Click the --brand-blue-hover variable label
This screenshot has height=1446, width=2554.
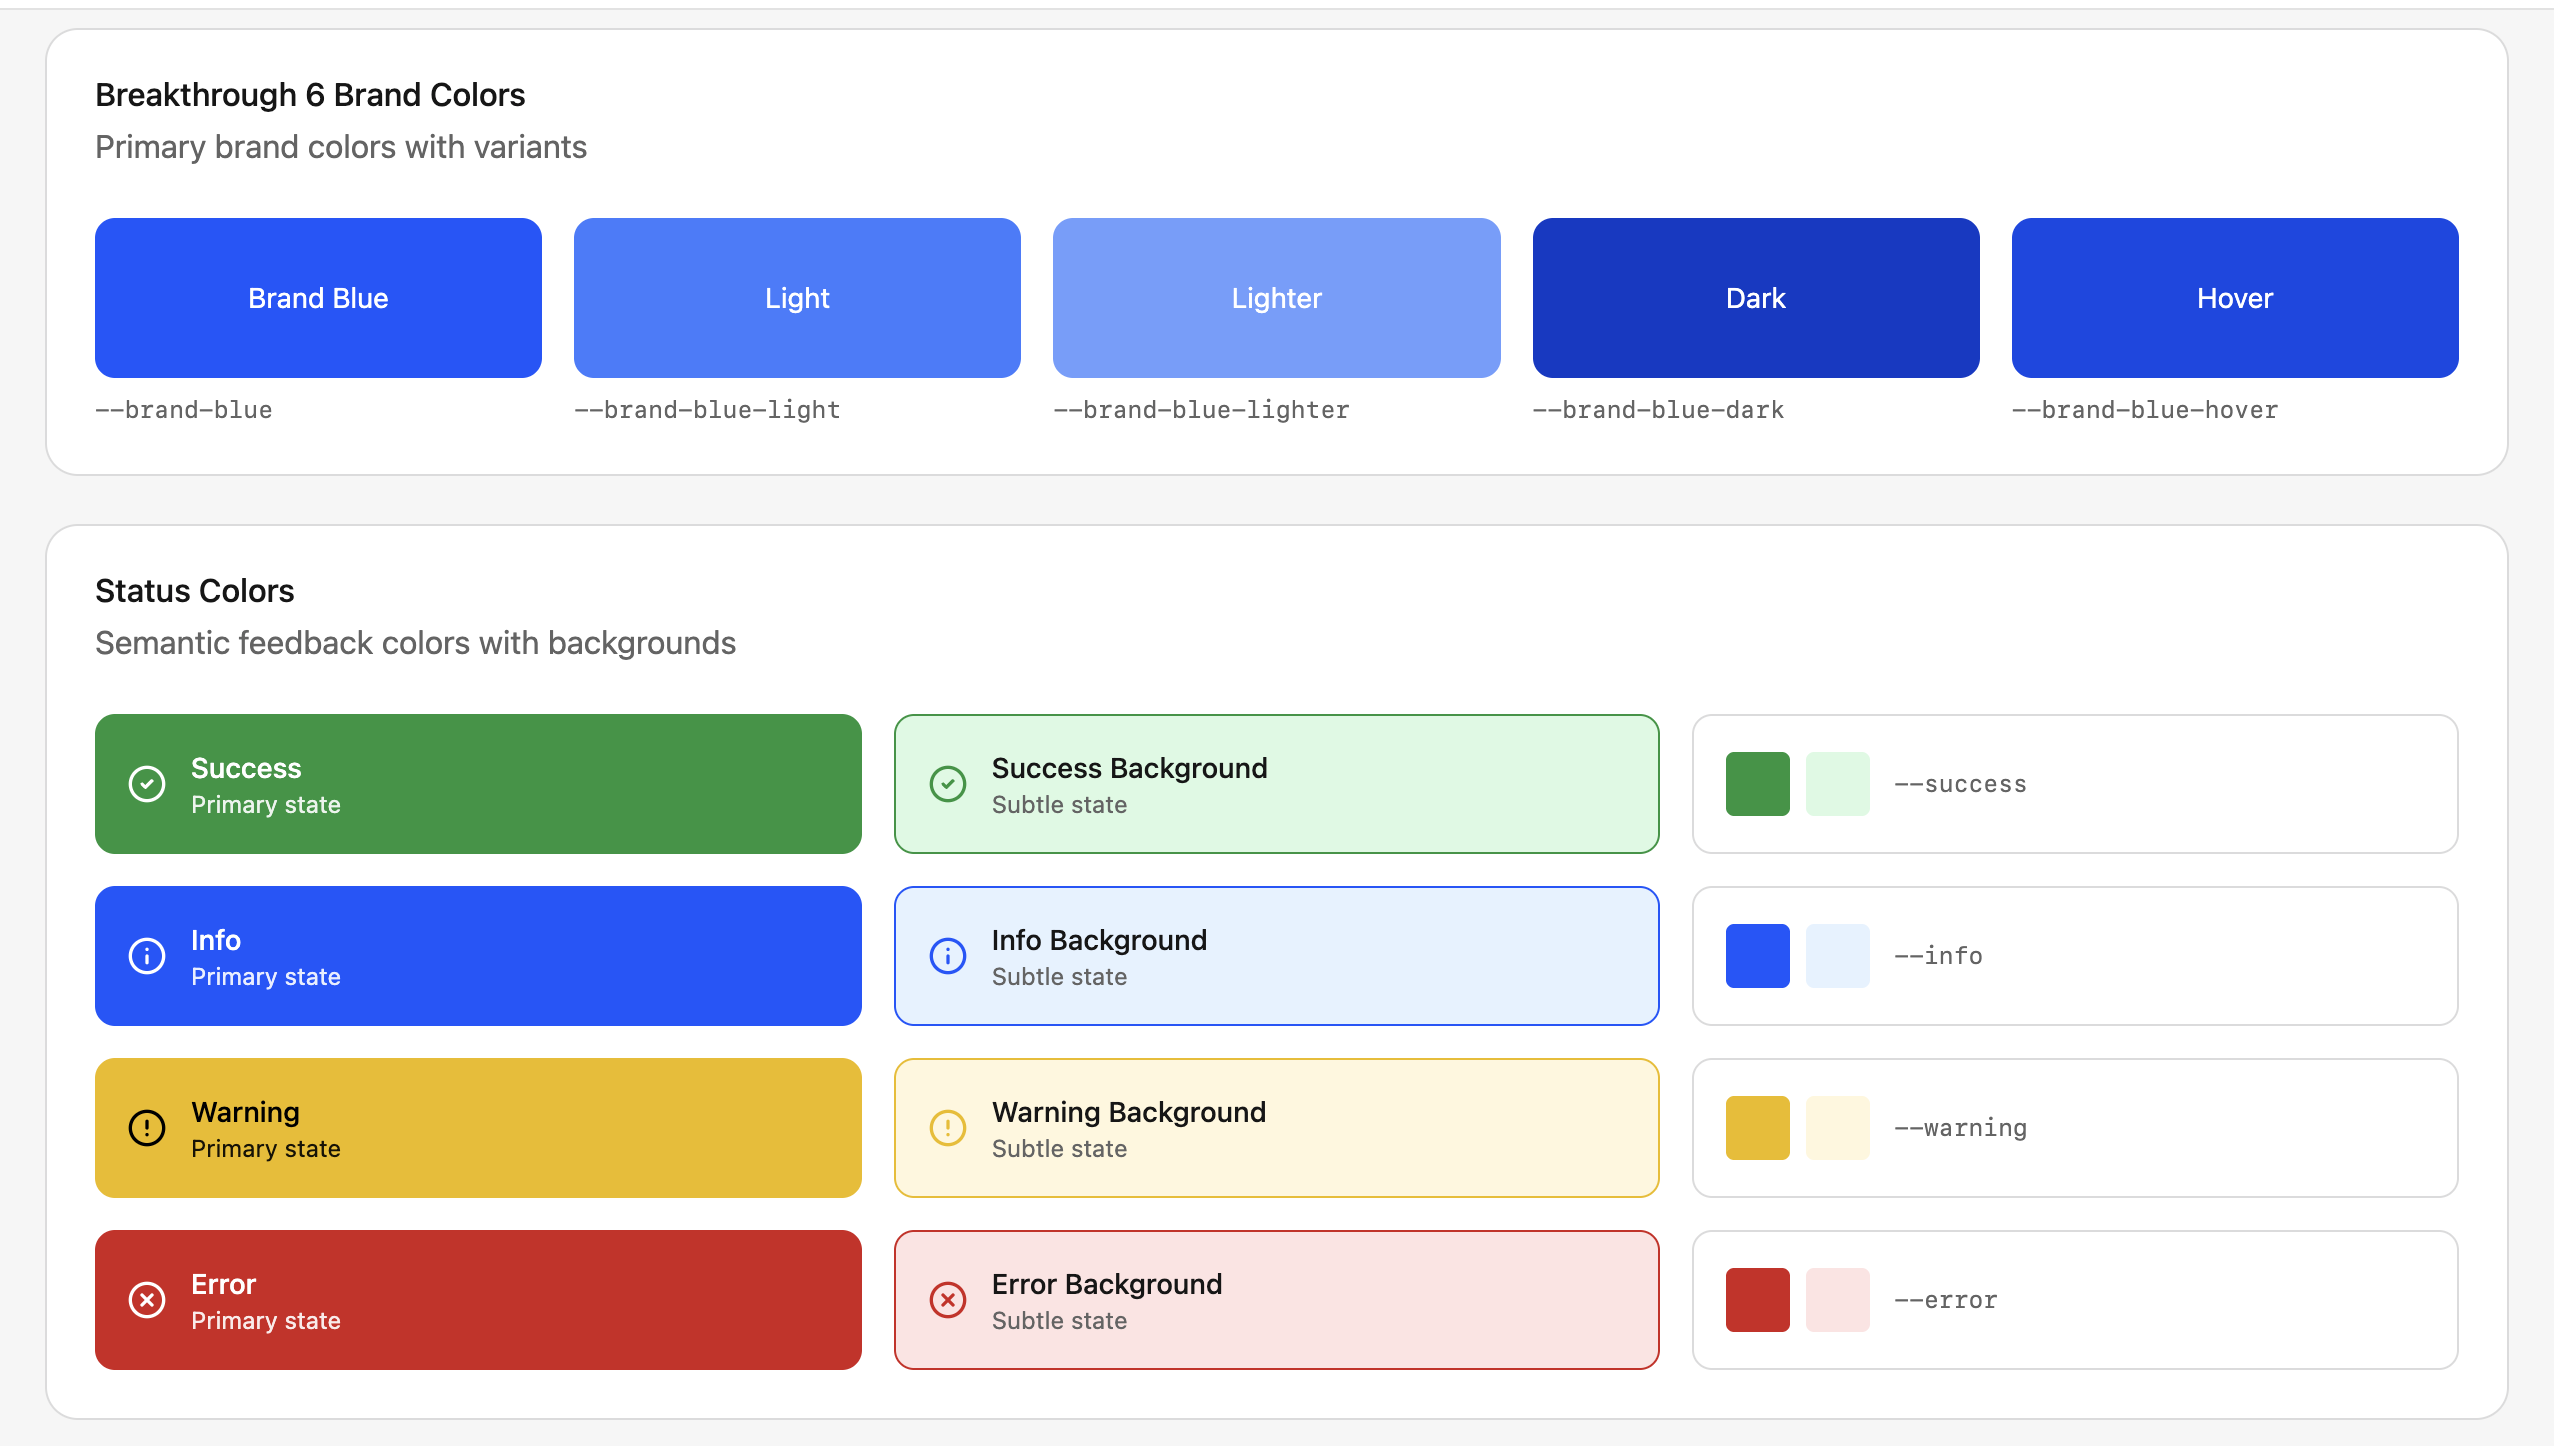tap(2145, 409)
